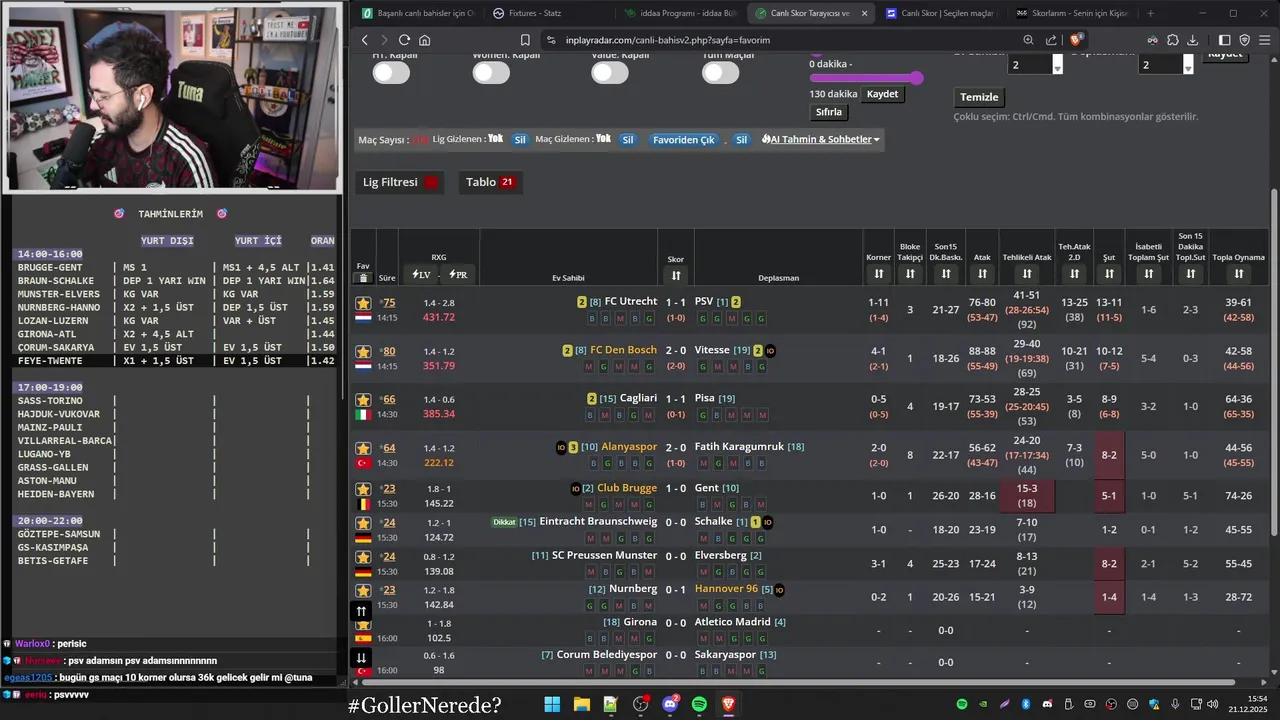Click the Temizle button
Image resolution: width=1280 pixels, height=720 pixels.
pos(979,97)
